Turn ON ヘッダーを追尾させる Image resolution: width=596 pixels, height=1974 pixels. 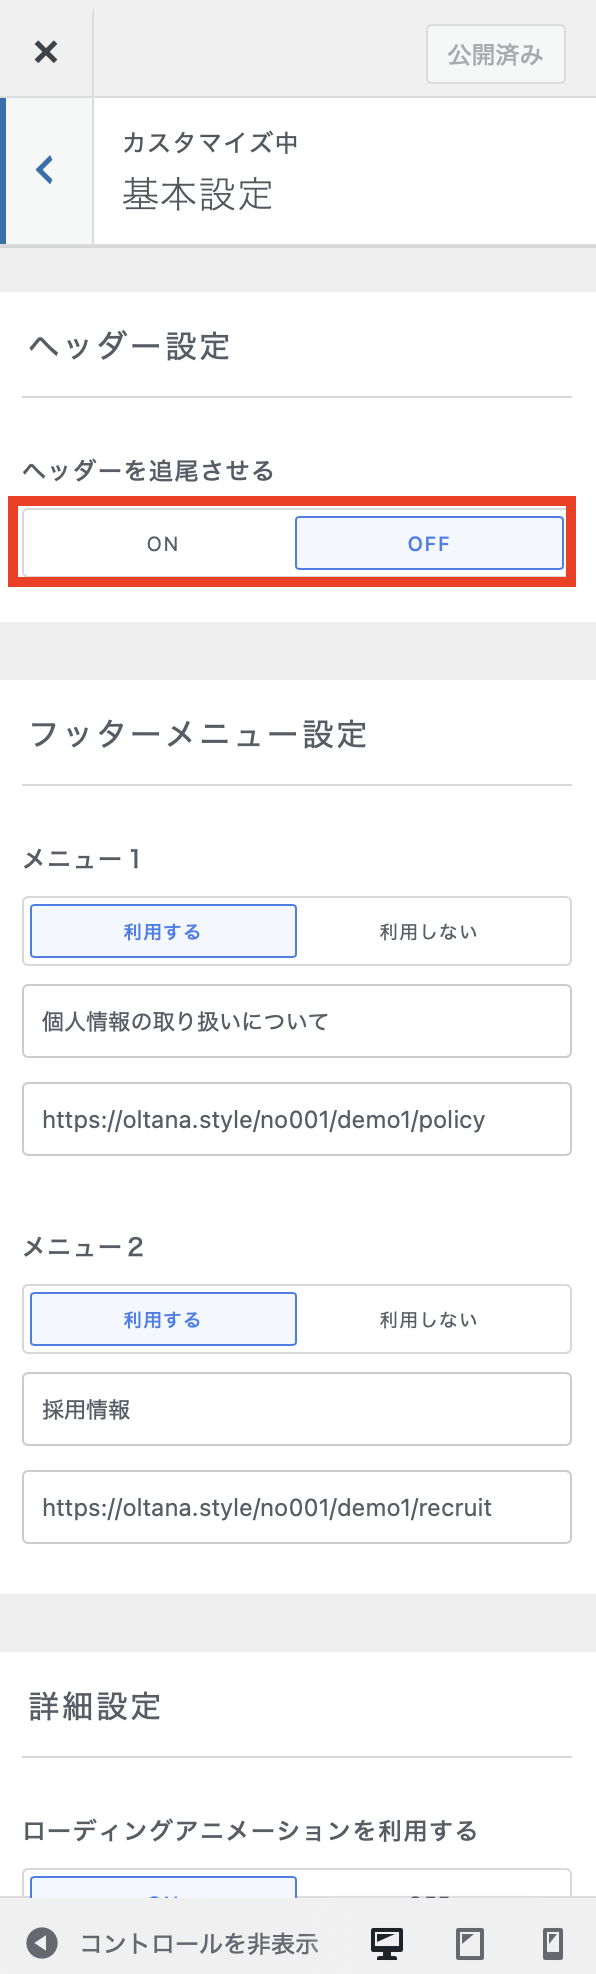click(163, 543)
